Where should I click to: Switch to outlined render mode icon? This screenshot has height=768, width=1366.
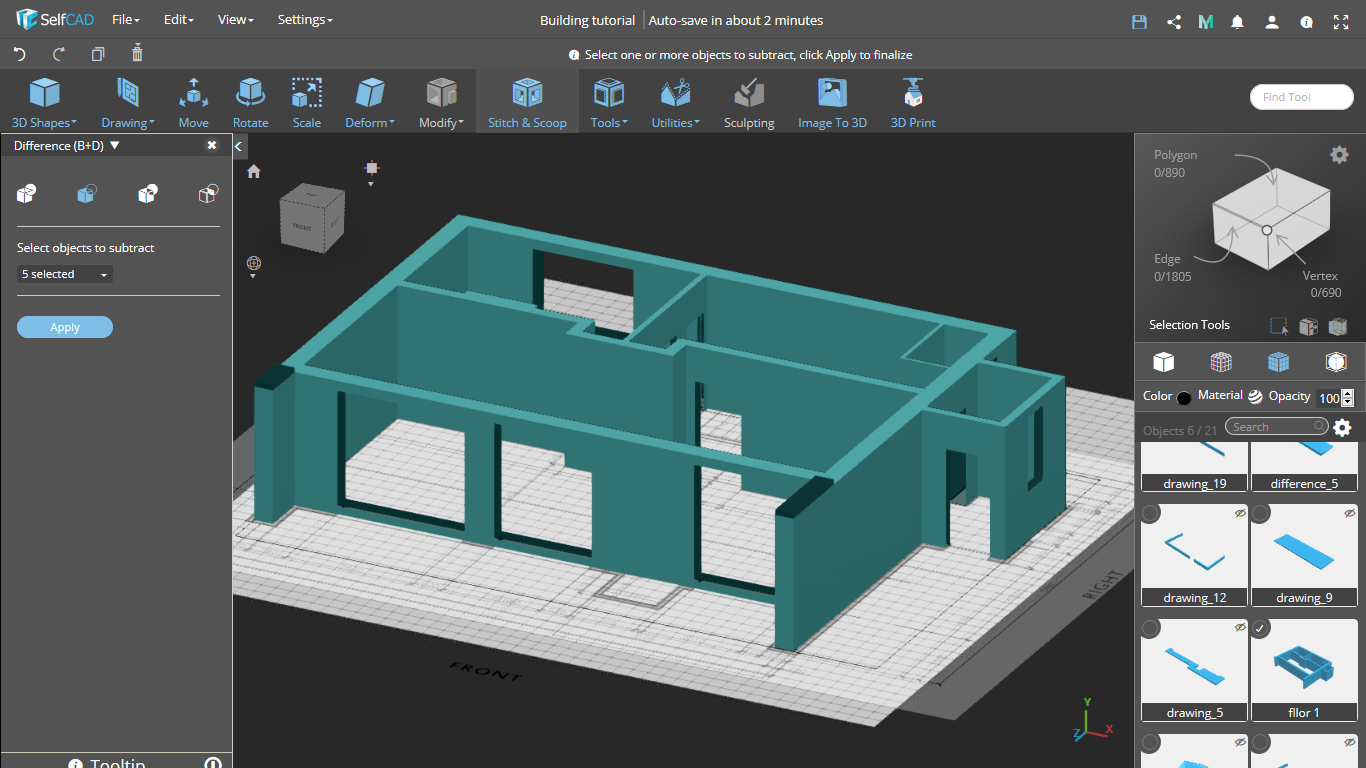click(1336, 361)
